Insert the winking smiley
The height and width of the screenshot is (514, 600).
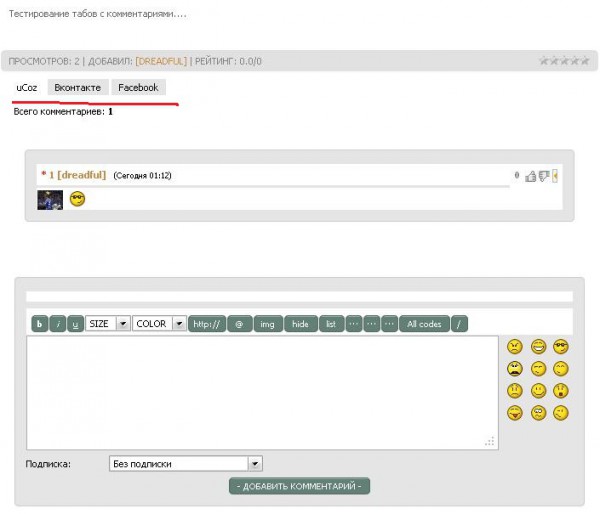point(561,413)
